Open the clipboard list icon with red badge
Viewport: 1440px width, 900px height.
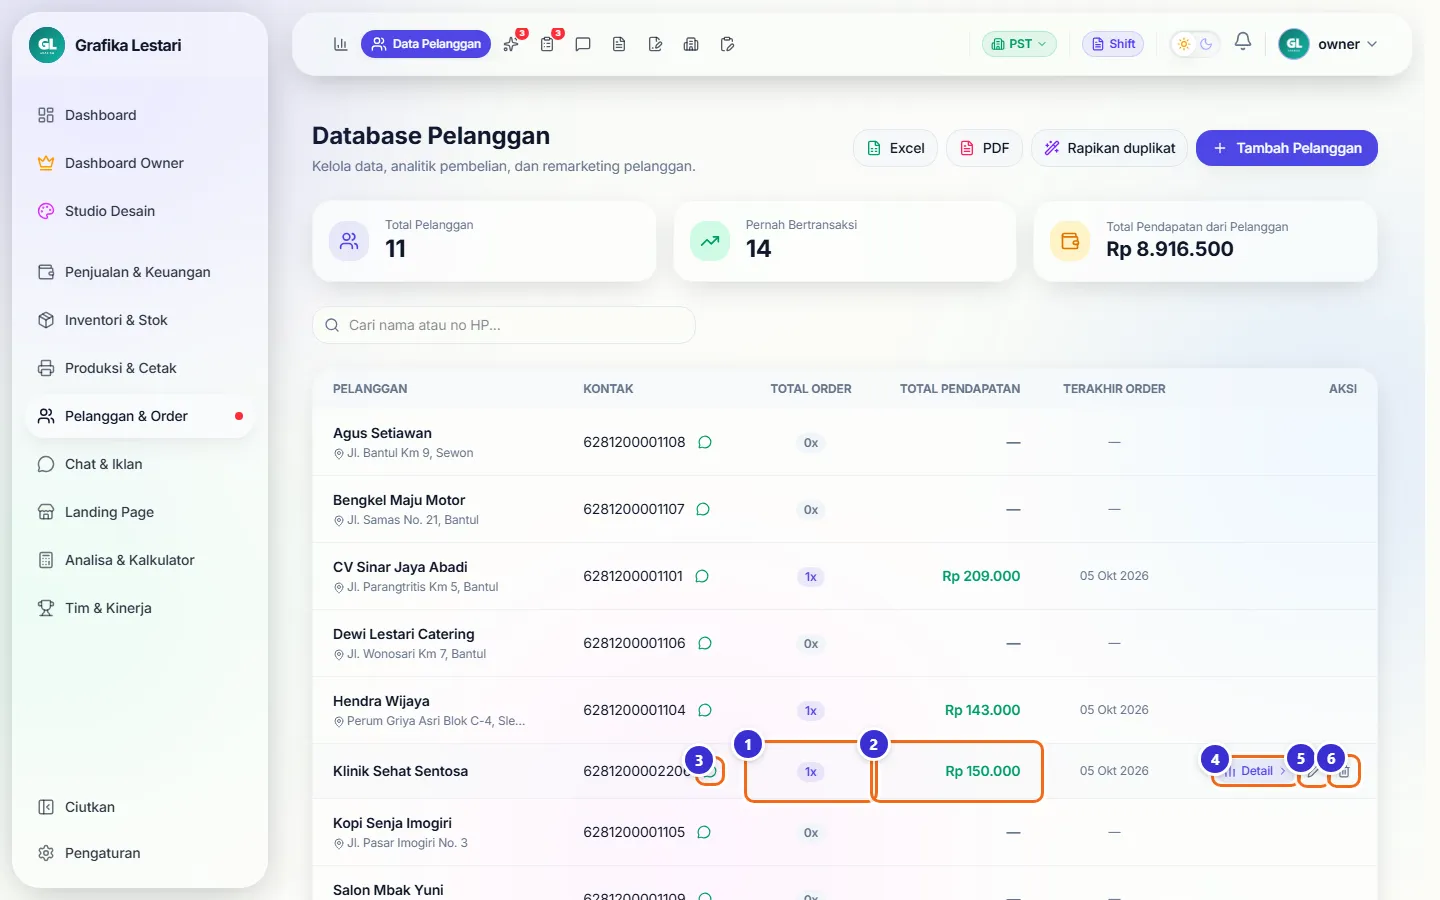pyautogui.click(x=547, y=44)
